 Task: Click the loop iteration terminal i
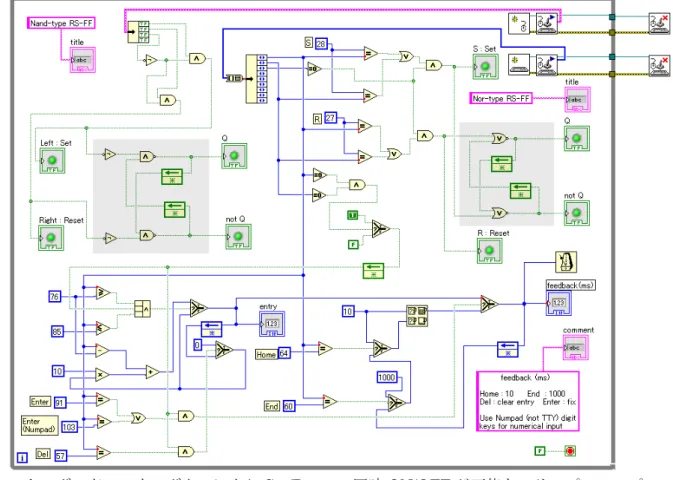click(22, 458)
